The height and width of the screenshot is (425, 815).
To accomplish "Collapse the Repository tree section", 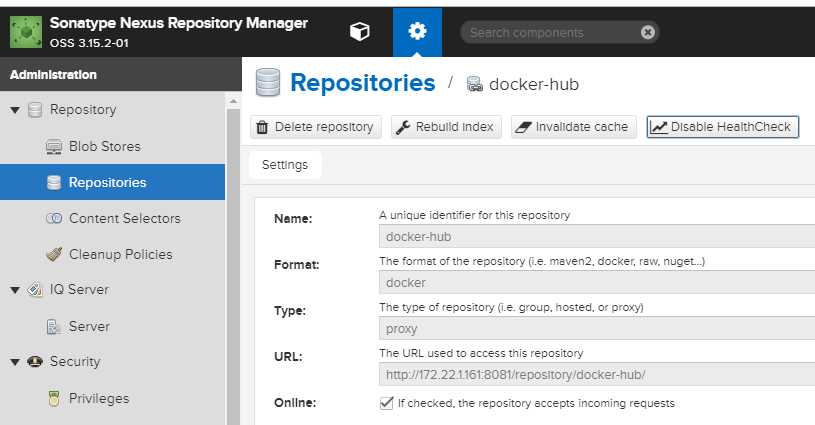I will click(15, 110).
